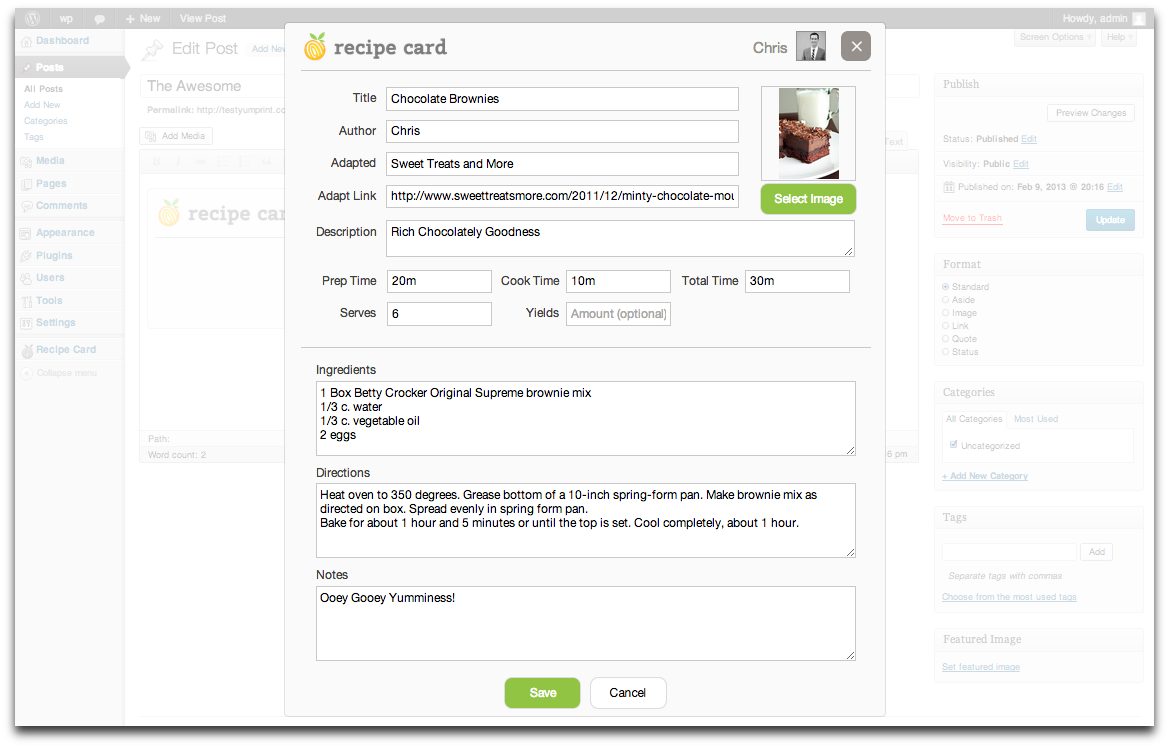1169x748 pixels.
Task: Click the Preview Changes button
Action: pyautogui.click(x=1091, y=113)
